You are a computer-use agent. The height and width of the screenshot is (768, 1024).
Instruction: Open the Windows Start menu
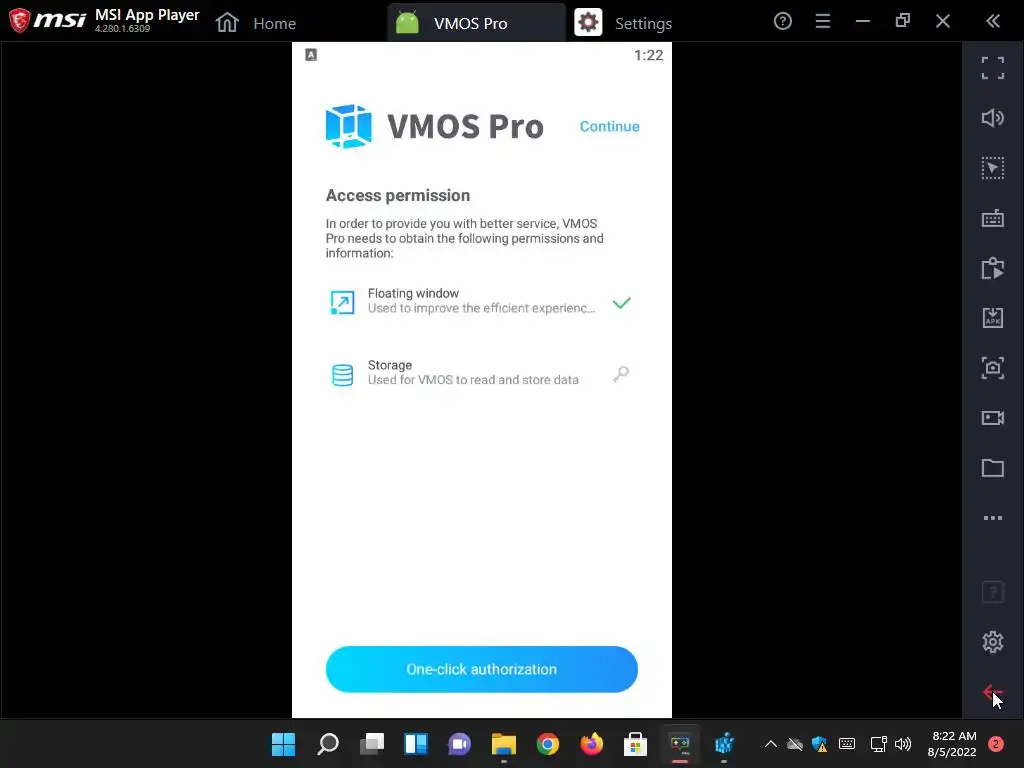[x=283, y=744]
